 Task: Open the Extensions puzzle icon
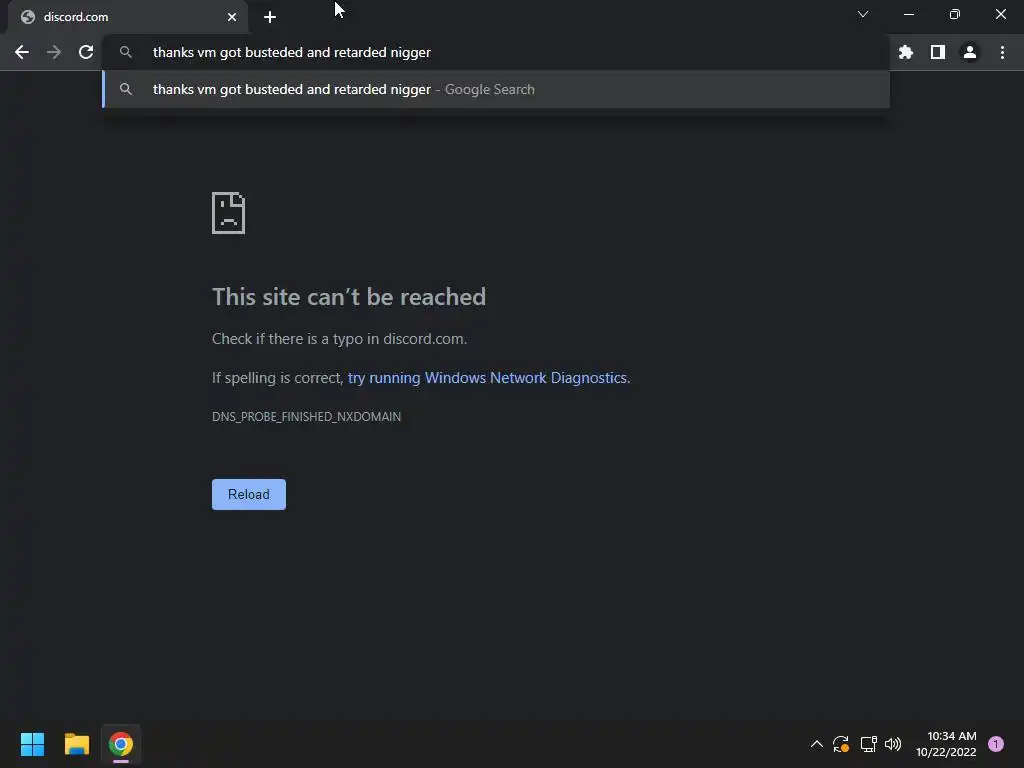tap(905, 52)
